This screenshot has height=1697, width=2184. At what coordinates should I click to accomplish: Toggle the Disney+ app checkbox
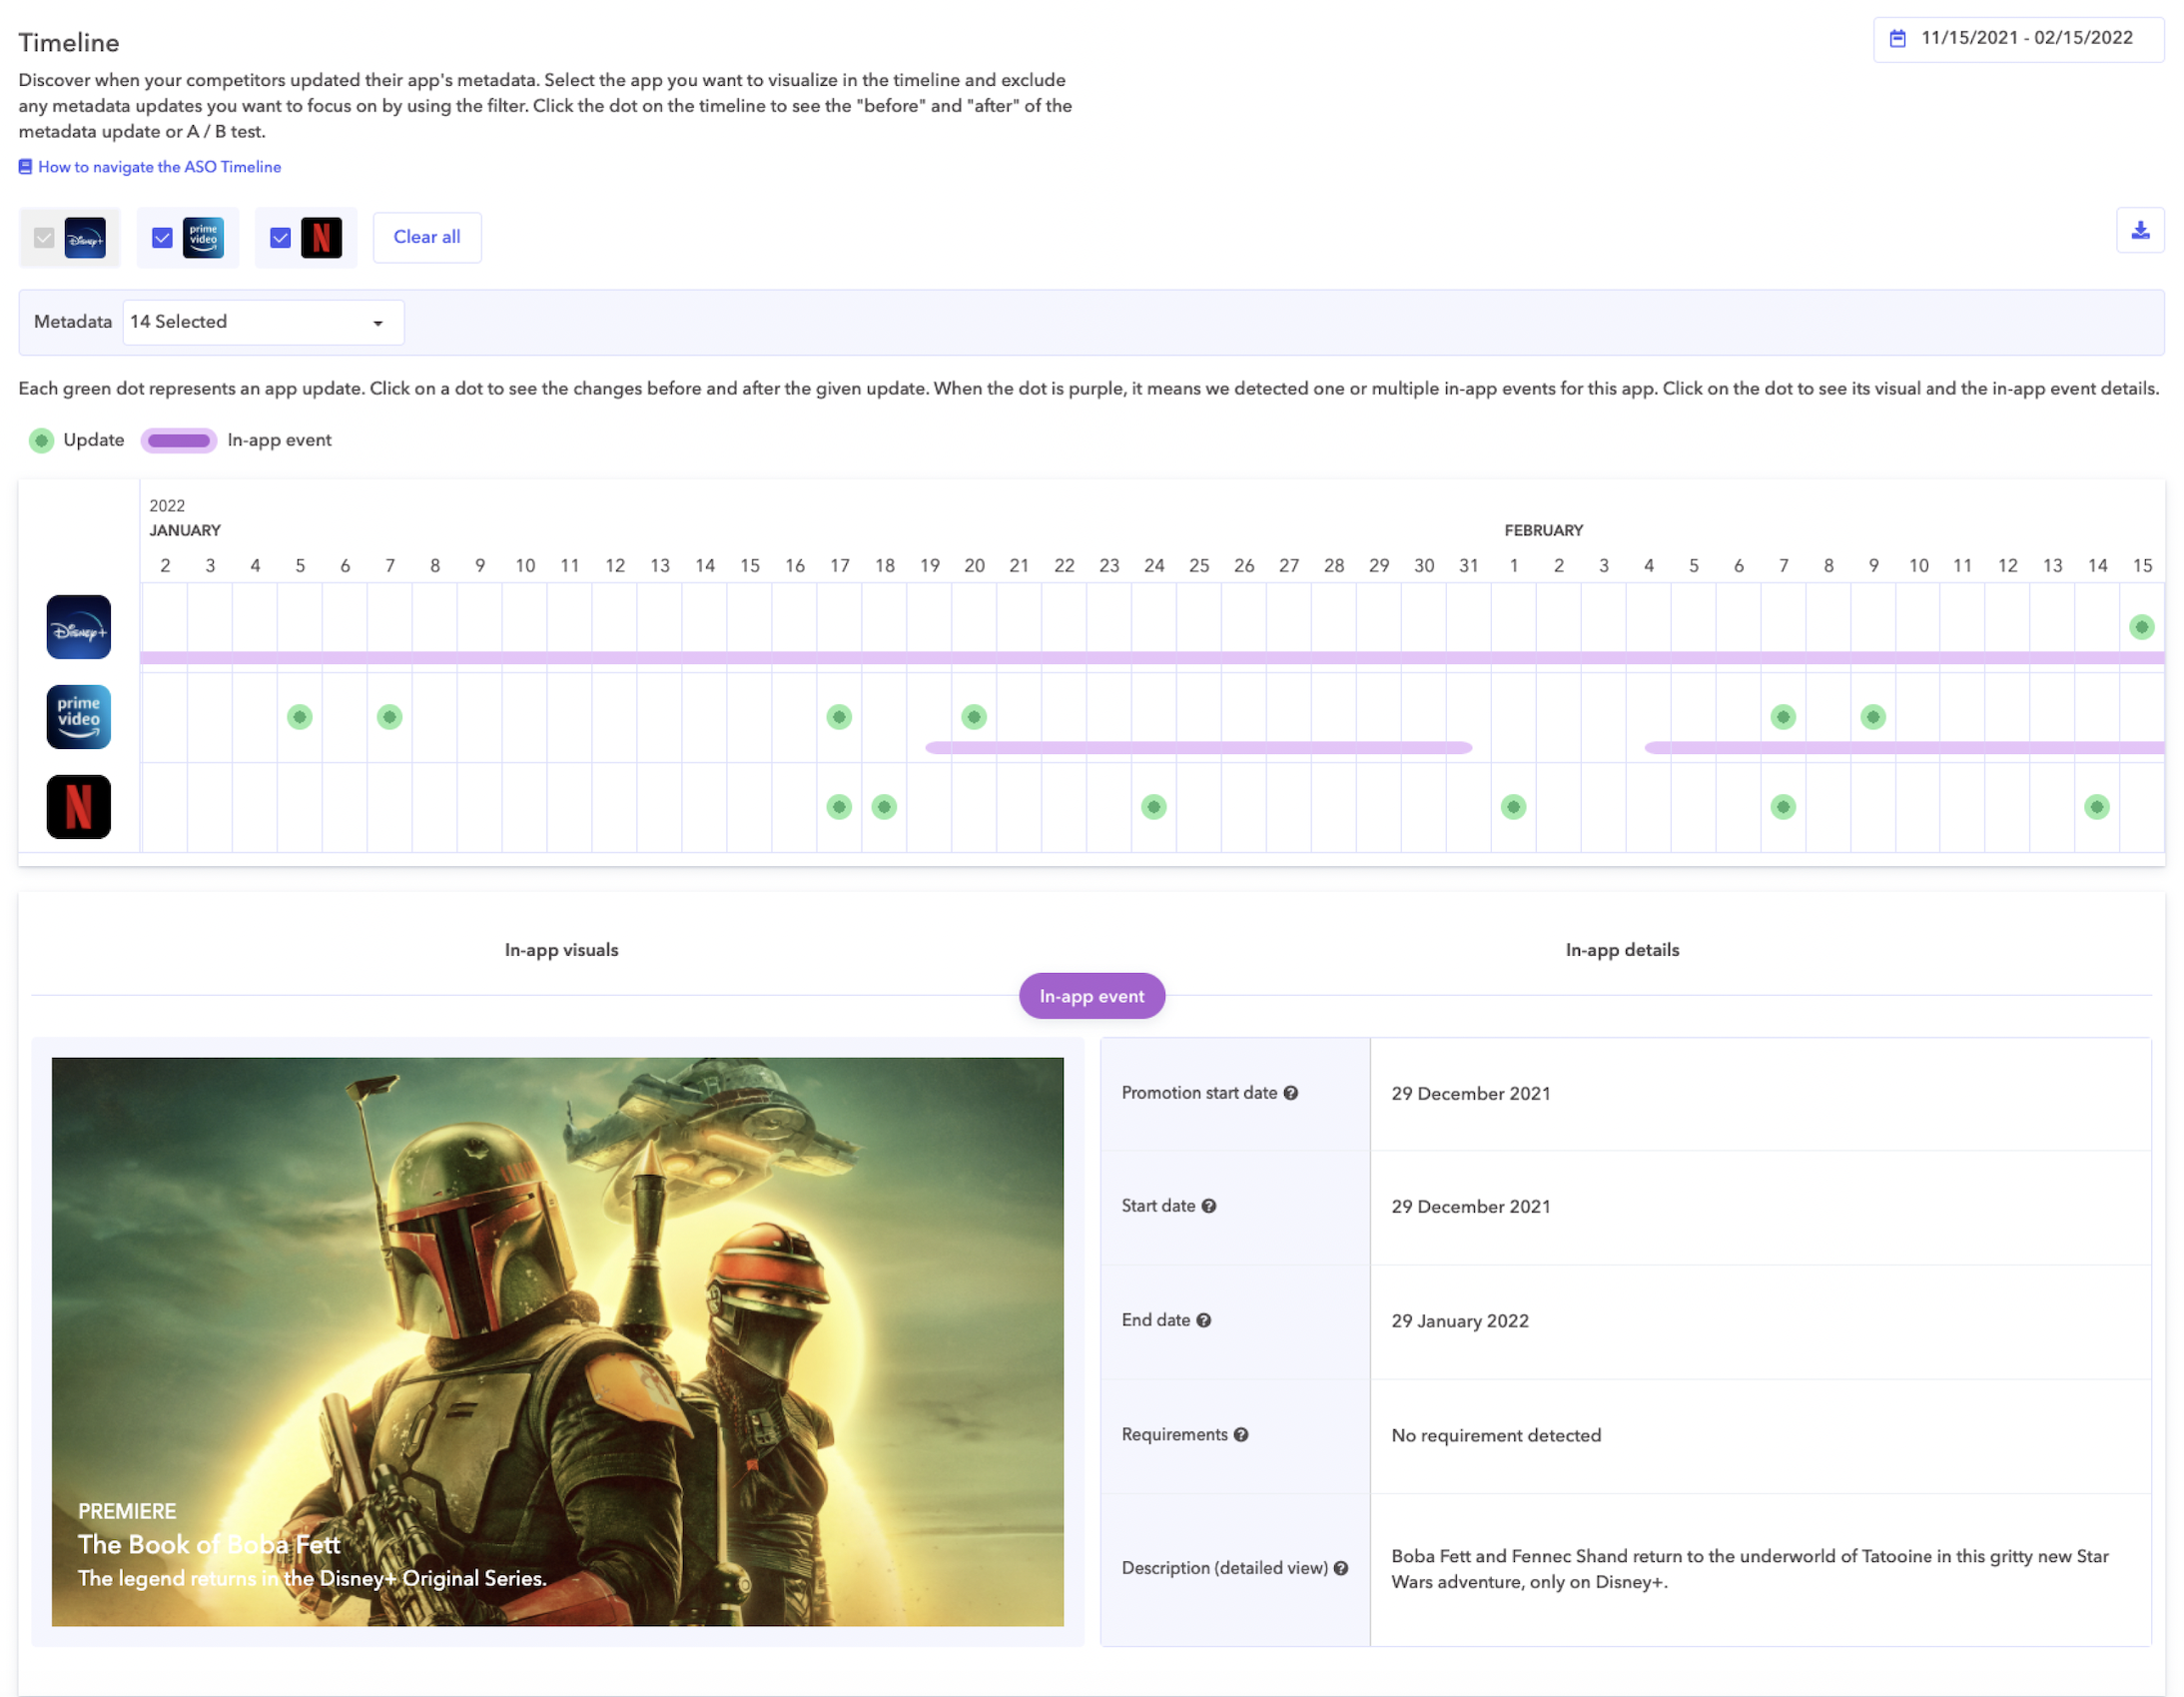(44, 238)
